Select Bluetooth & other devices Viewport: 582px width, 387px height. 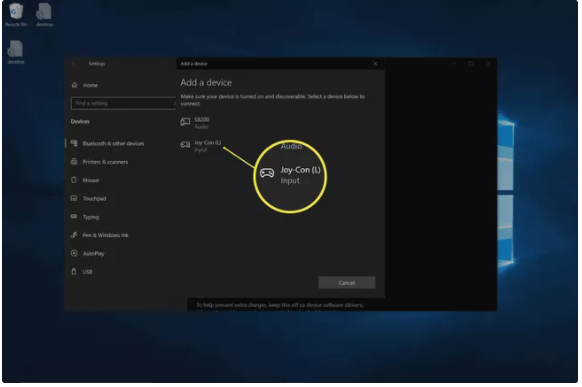point(113,144)
